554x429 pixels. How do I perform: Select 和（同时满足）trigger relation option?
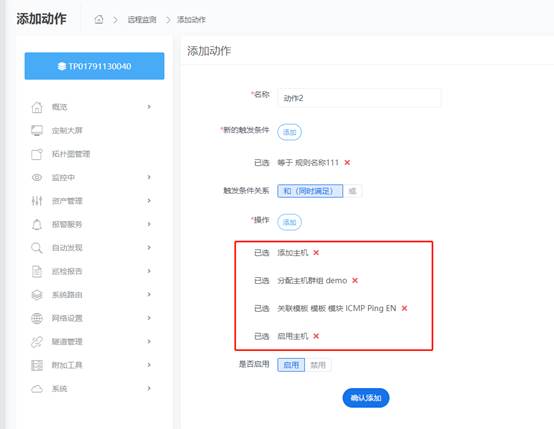point(310,191)
